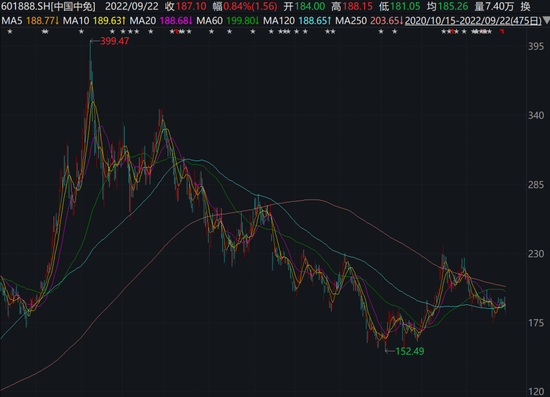The image size is (550, 397).
Task: Click the 230 price axis label
Action: [536, 254]
